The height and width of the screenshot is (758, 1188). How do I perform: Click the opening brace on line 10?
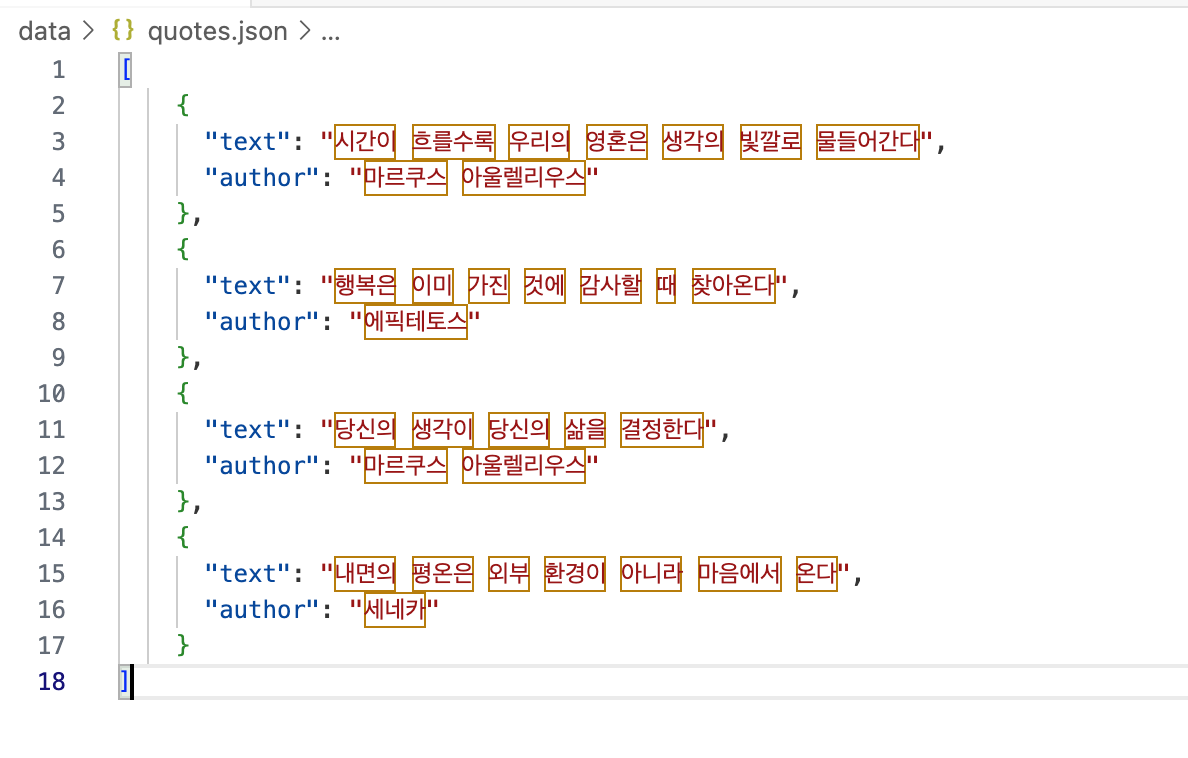coord(183,393)
